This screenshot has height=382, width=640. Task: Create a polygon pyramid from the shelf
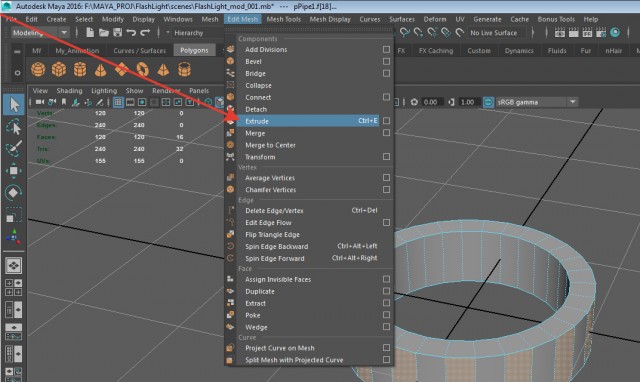pos(163,69)
